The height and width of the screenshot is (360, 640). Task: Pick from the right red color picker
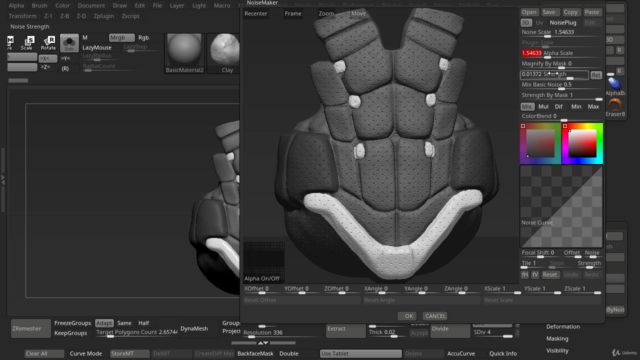click(582, 143)
